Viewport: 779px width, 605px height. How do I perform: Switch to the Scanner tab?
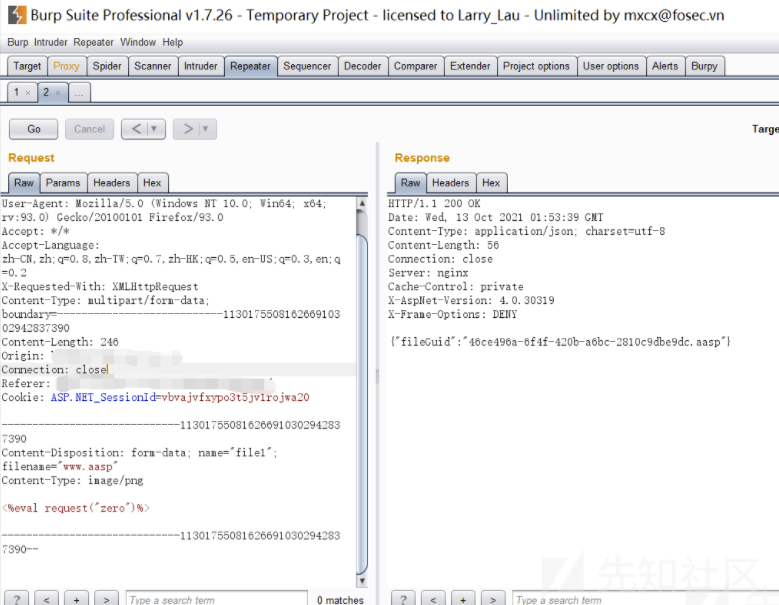point(153,66)
